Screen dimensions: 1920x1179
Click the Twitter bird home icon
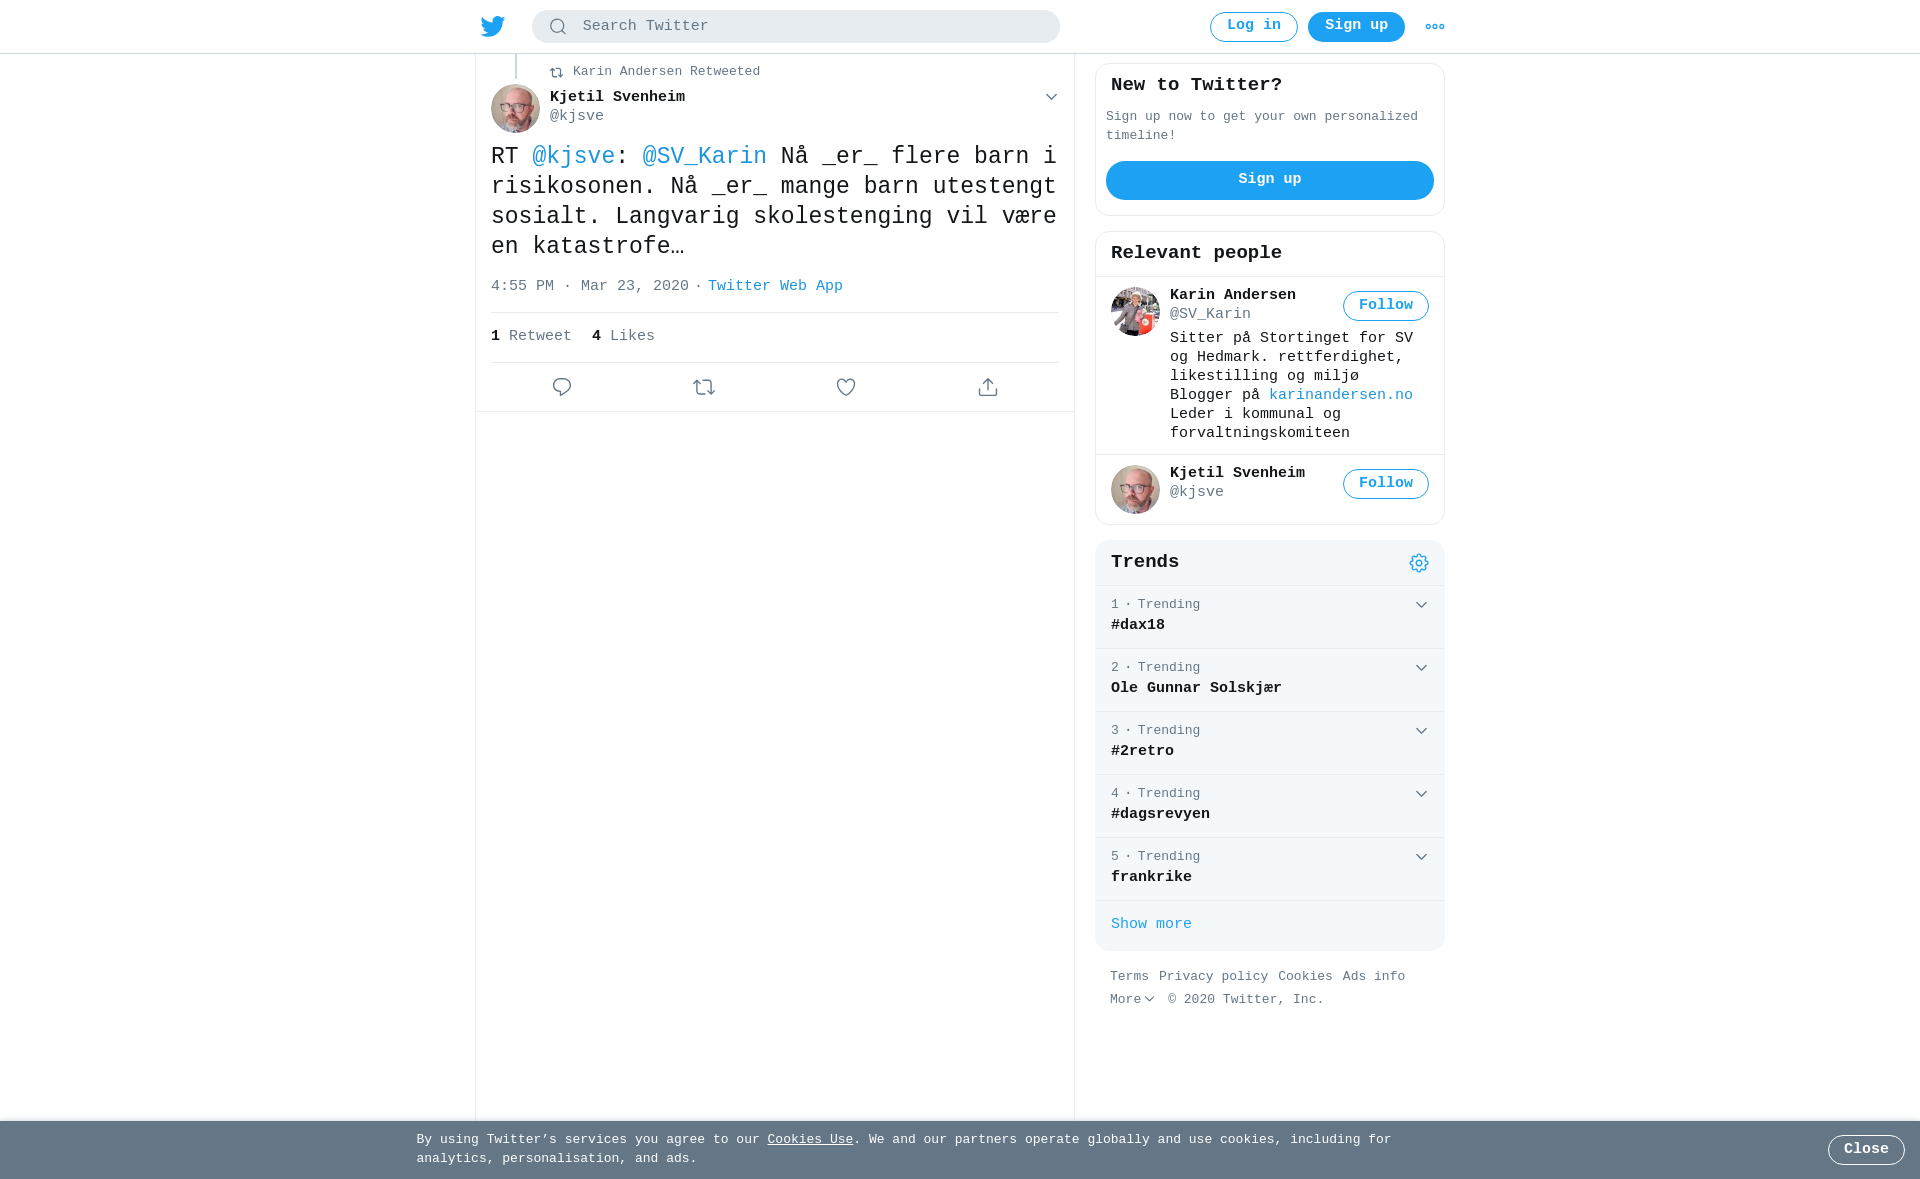493,26
